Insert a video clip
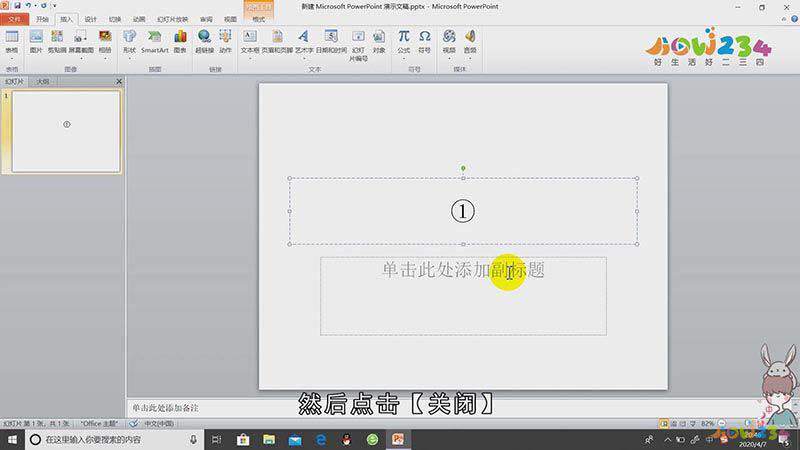 [x=449, y=42]
